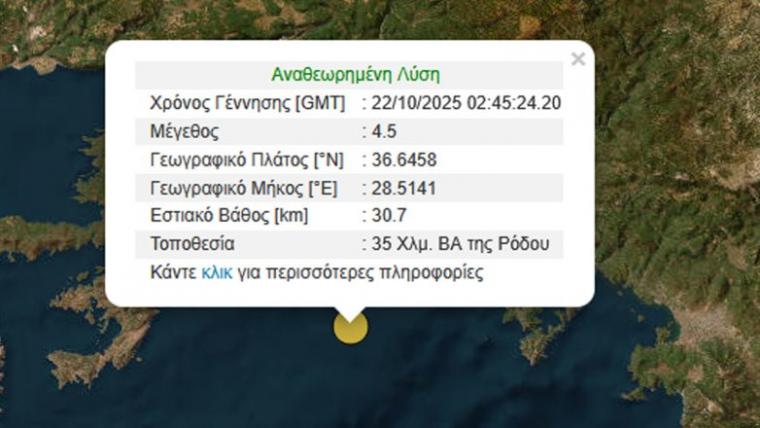
Task: Close the earthquake info popup
Action: coord(577,59)
